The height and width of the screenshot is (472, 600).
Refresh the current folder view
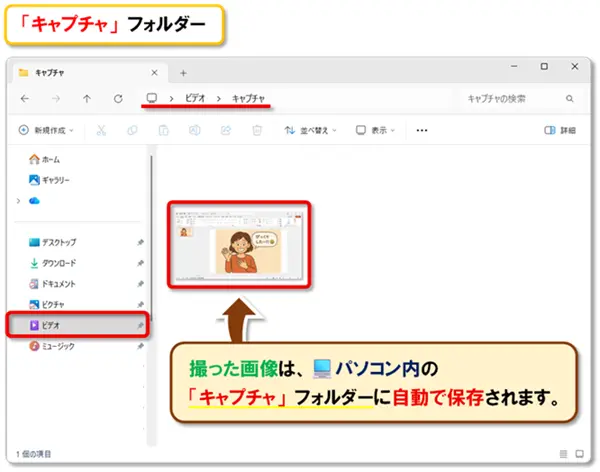(118, 99)
